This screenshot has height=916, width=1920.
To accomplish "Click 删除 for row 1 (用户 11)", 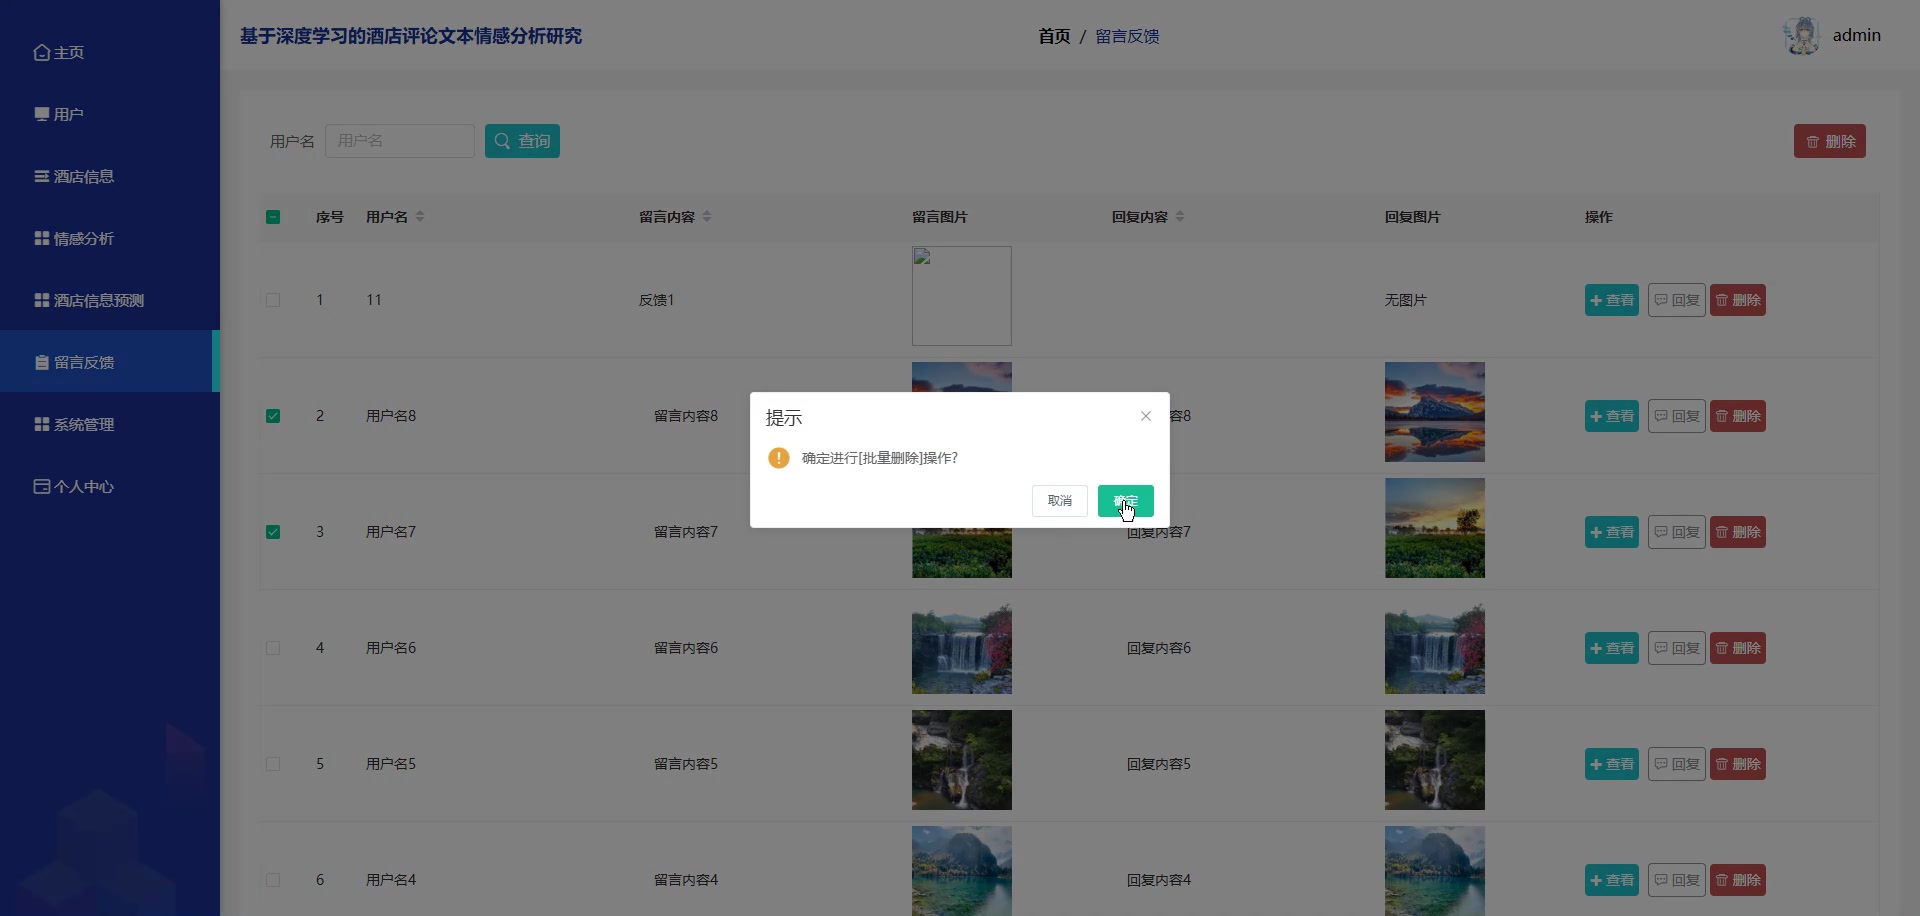I will click(x=1738, y=300).
